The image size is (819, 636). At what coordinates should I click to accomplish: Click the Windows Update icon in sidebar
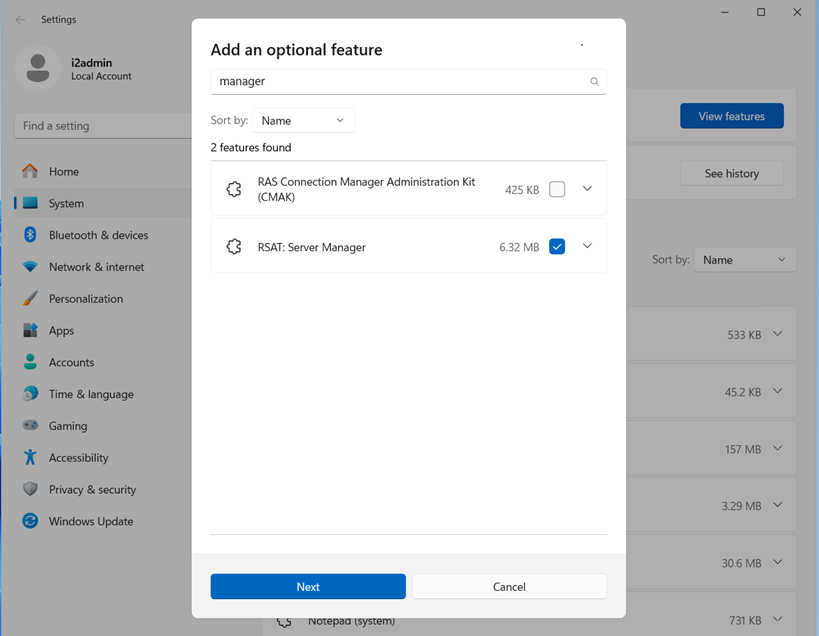pos(30,521)
